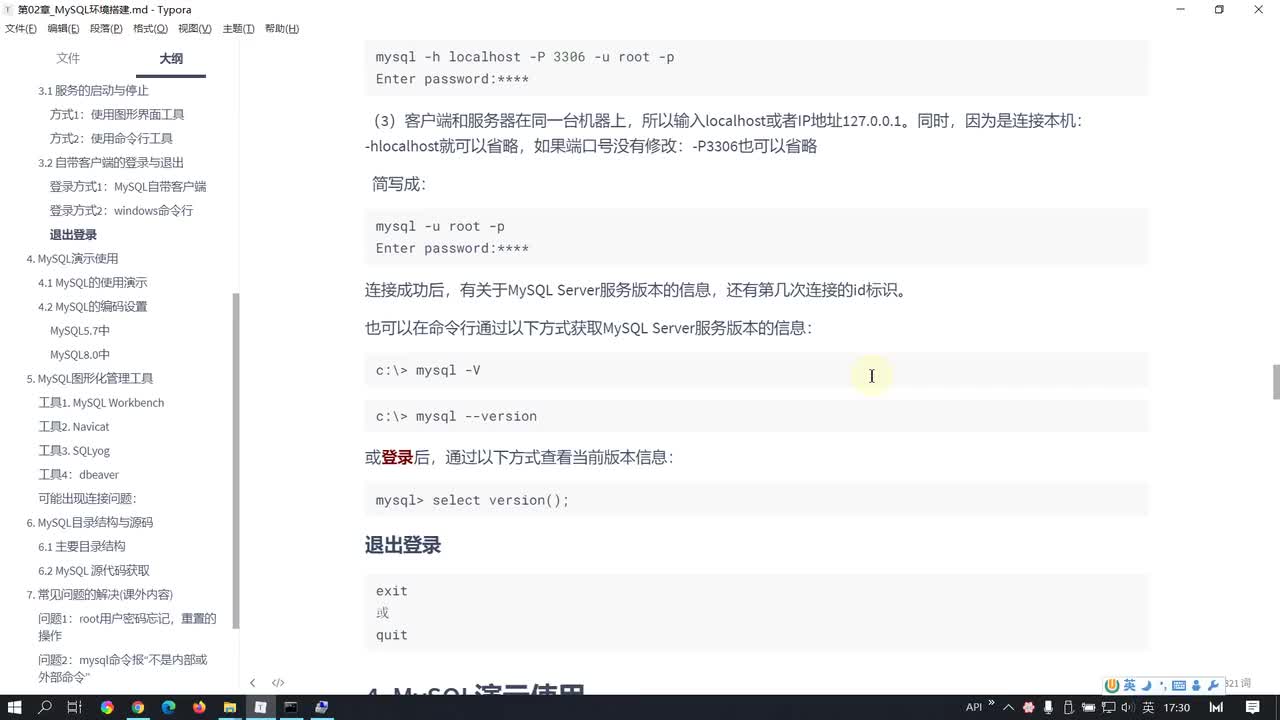The image size is (1280, 720).
Task: Switch to the 大纲 sidebar tab
Action: pos(171,59)
